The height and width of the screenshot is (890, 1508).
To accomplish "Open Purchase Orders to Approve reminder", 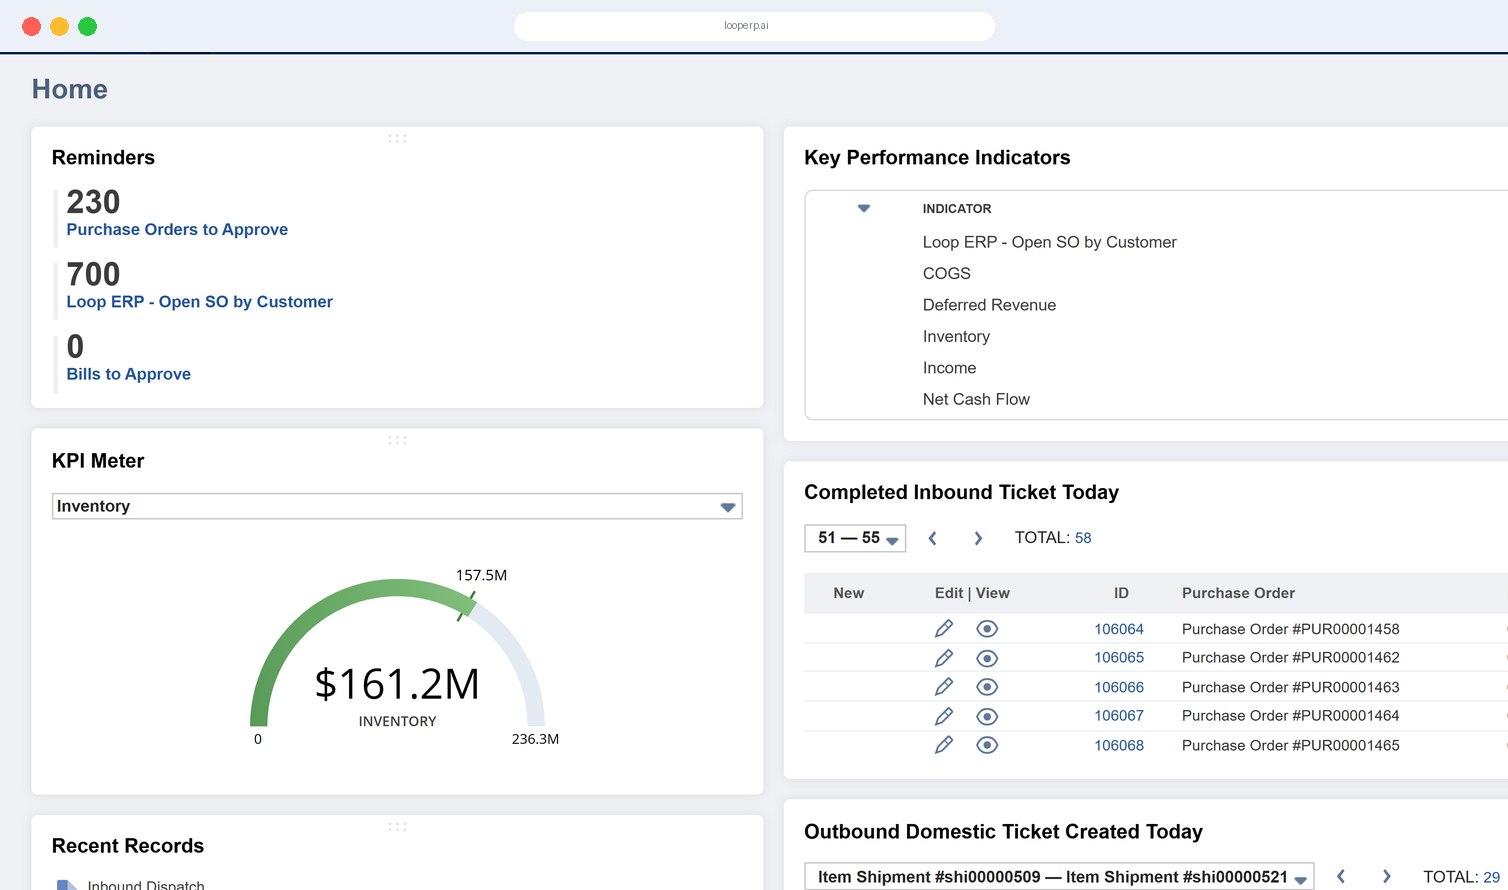I will click(177, 229).
